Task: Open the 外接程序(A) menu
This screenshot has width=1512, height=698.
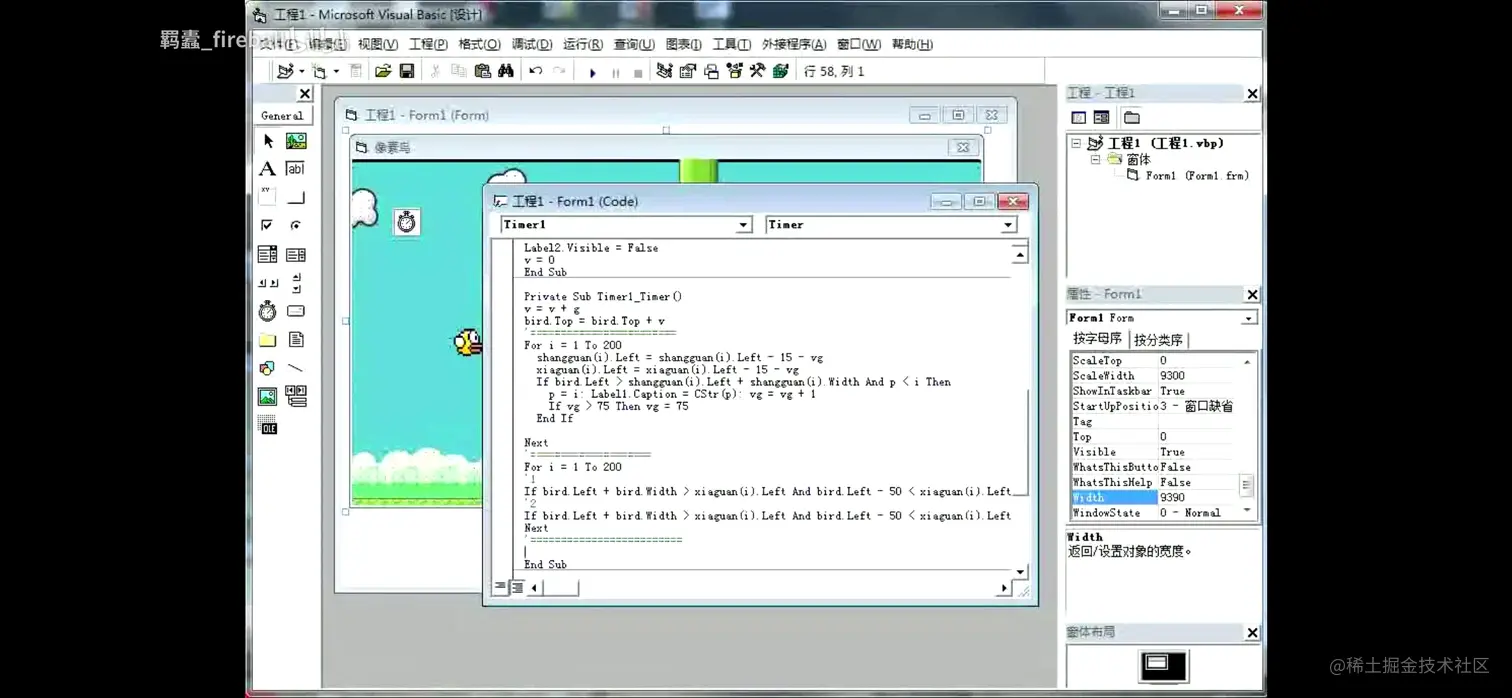Action: point(794,44)
